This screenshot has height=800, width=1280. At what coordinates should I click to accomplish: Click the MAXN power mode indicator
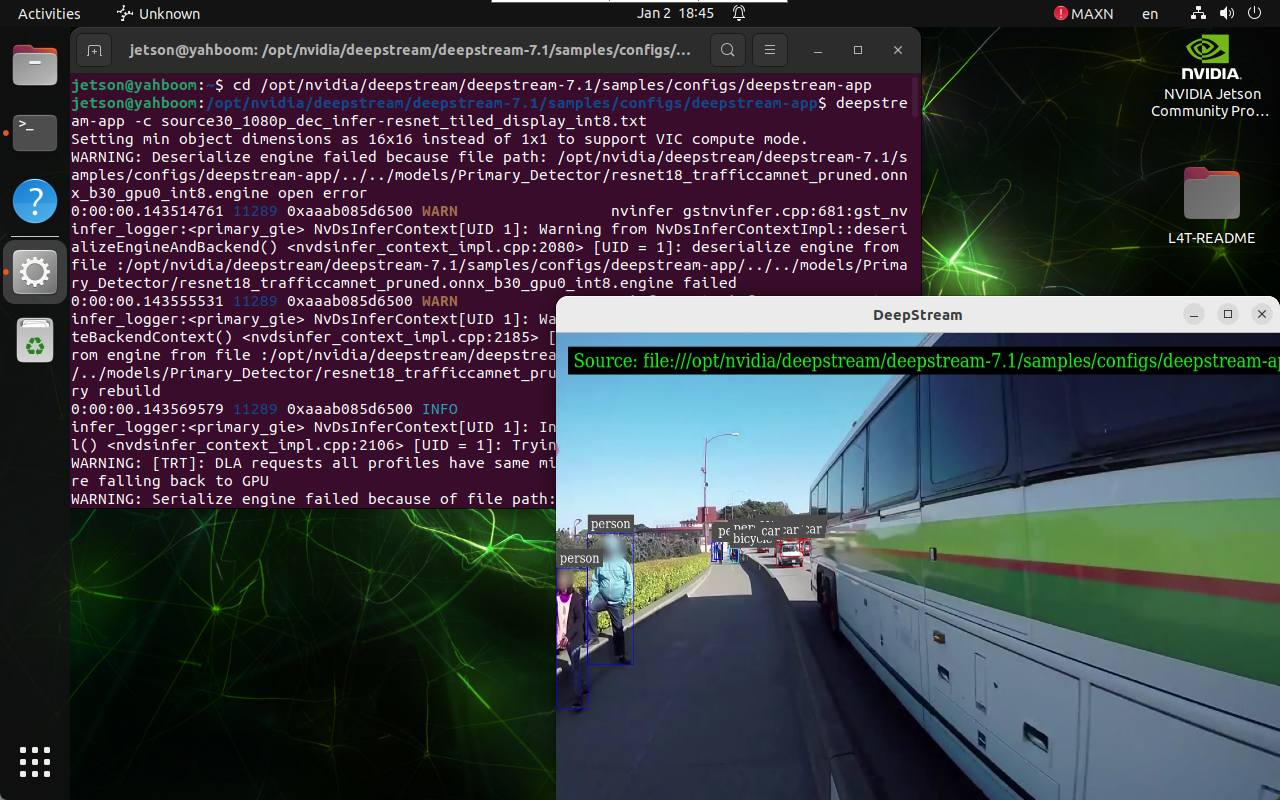tap(1083, 14)
